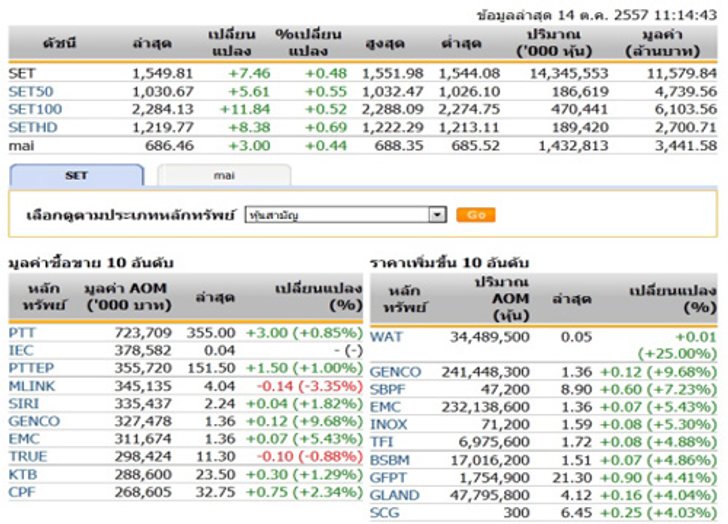This screenshot has width=728, height=524.
Task: Open EMC in the most-active value table
Action: click(x=24, y=439)
